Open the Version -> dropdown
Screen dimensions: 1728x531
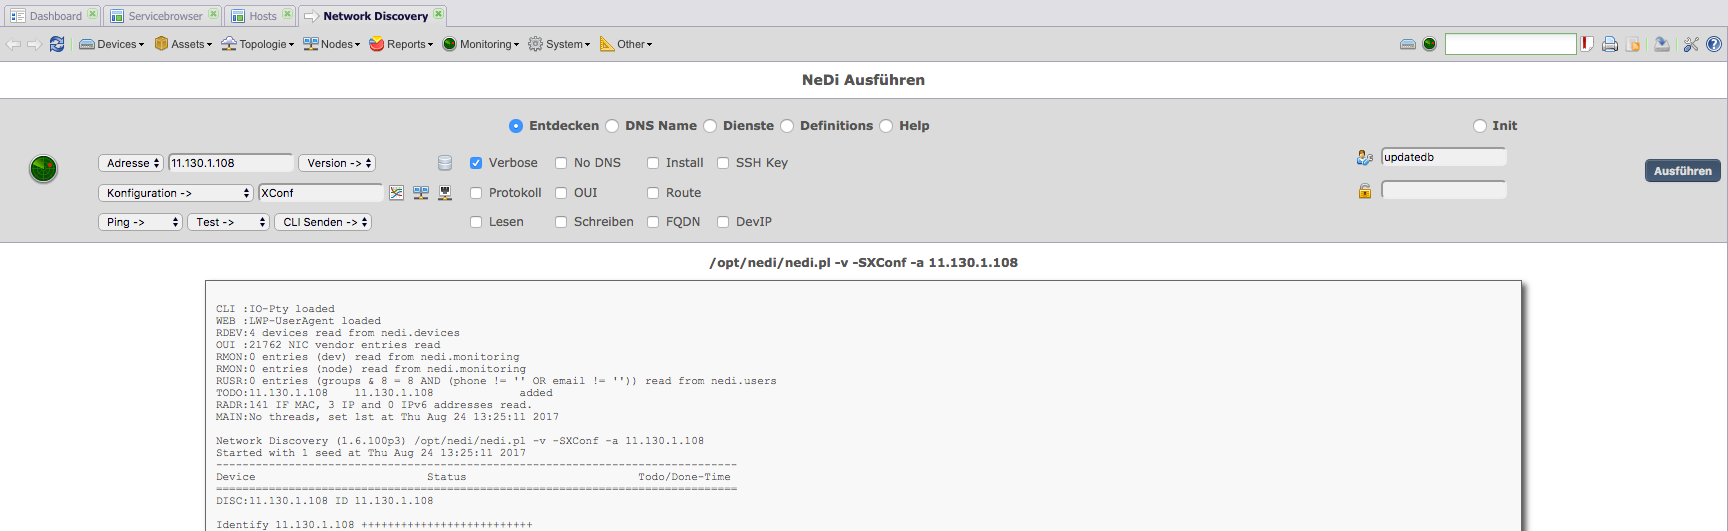pyautogui.click(x=338, y=163)
